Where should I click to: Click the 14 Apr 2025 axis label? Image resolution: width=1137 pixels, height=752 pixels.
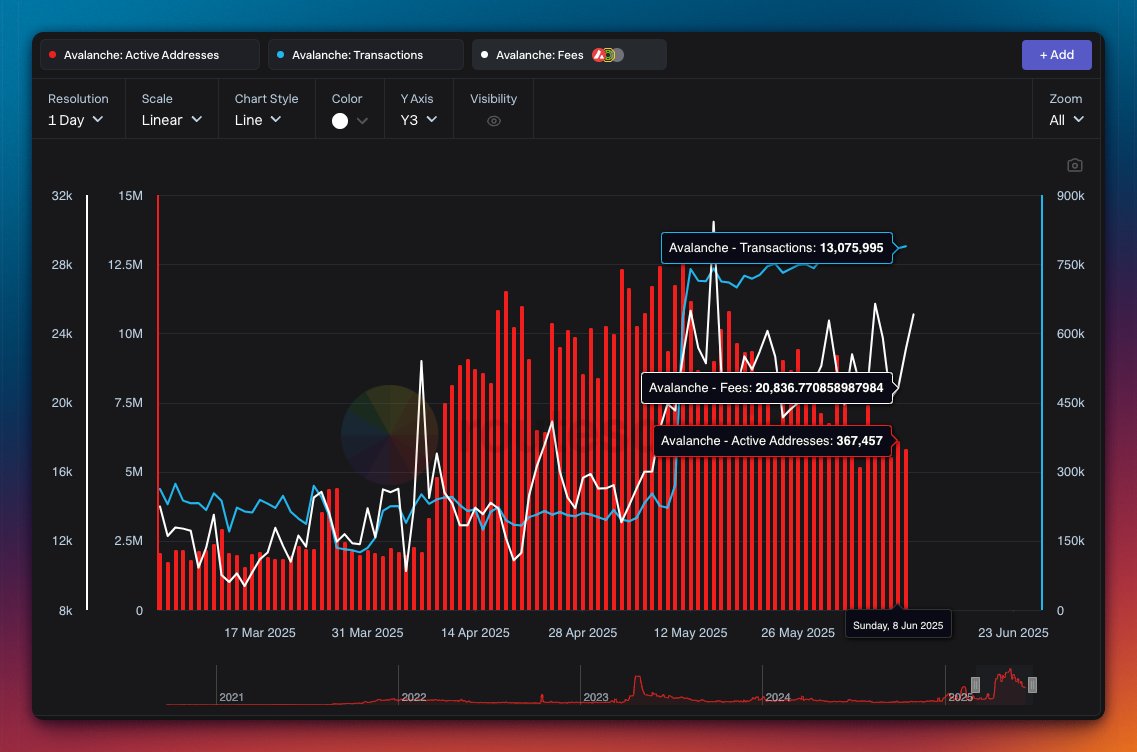click(x=475, y=633)
